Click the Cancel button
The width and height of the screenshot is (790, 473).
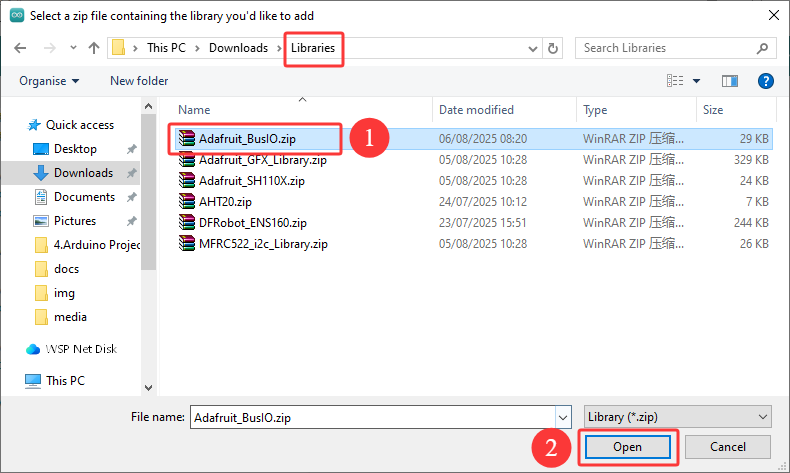[728, 447]
